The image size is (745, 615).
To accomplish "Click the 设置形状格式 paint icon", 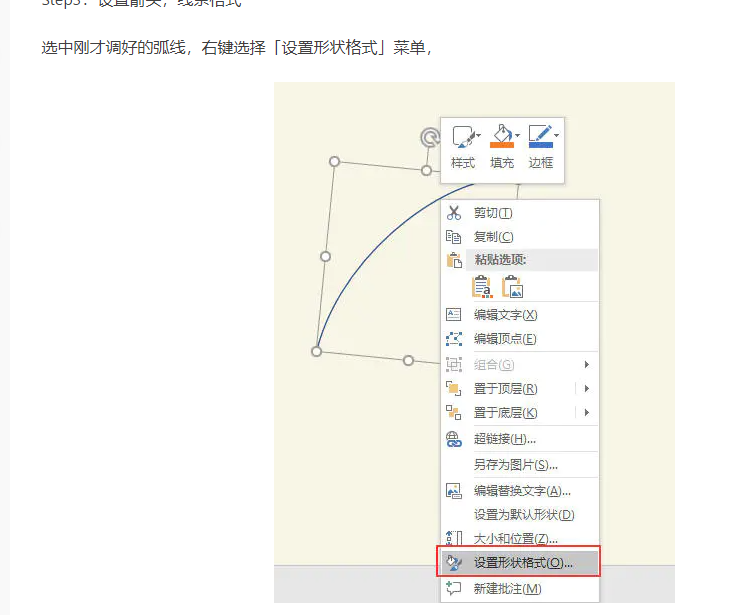I will tap(454, 563).
